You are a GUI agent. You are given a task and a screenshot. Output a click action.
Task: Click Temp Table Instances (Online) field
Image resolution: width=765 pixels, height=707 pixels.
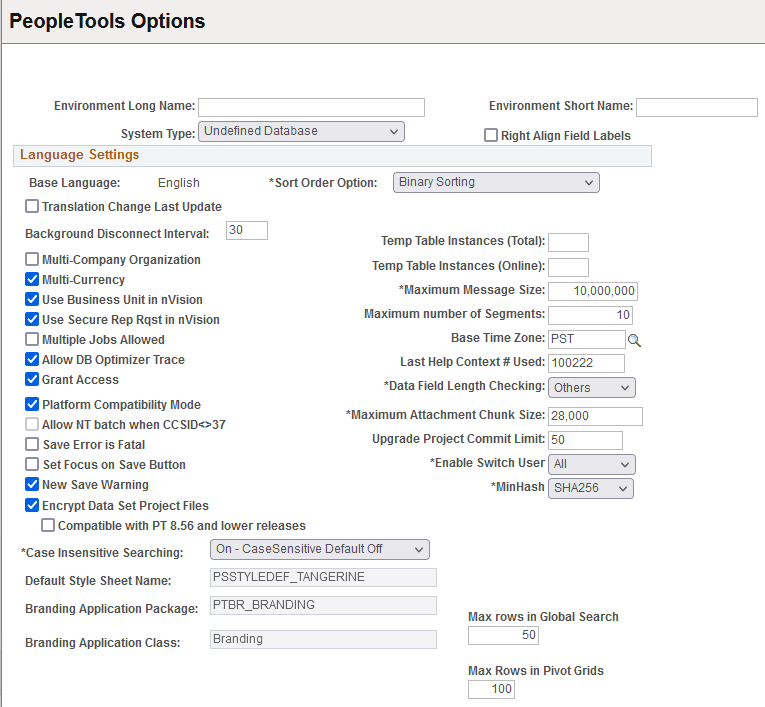click(x=568, y=267)
